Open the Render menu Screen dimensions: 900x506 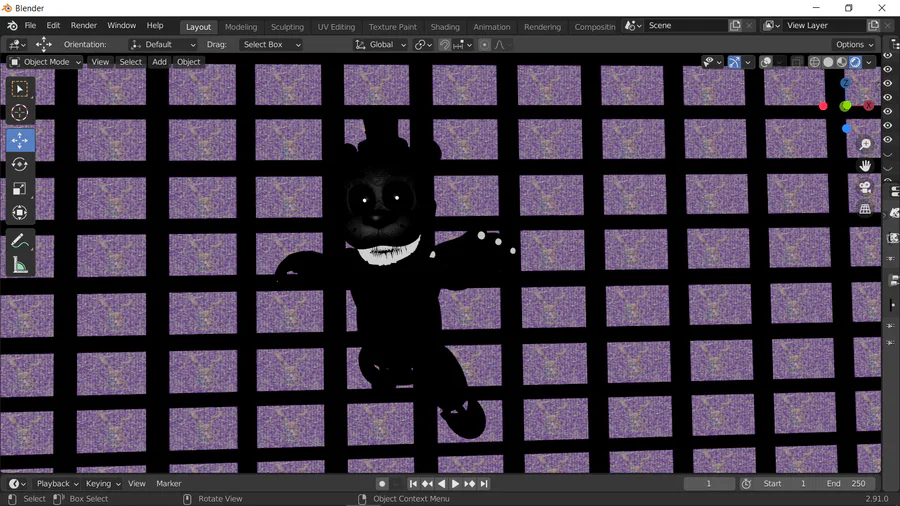(84, 26)
